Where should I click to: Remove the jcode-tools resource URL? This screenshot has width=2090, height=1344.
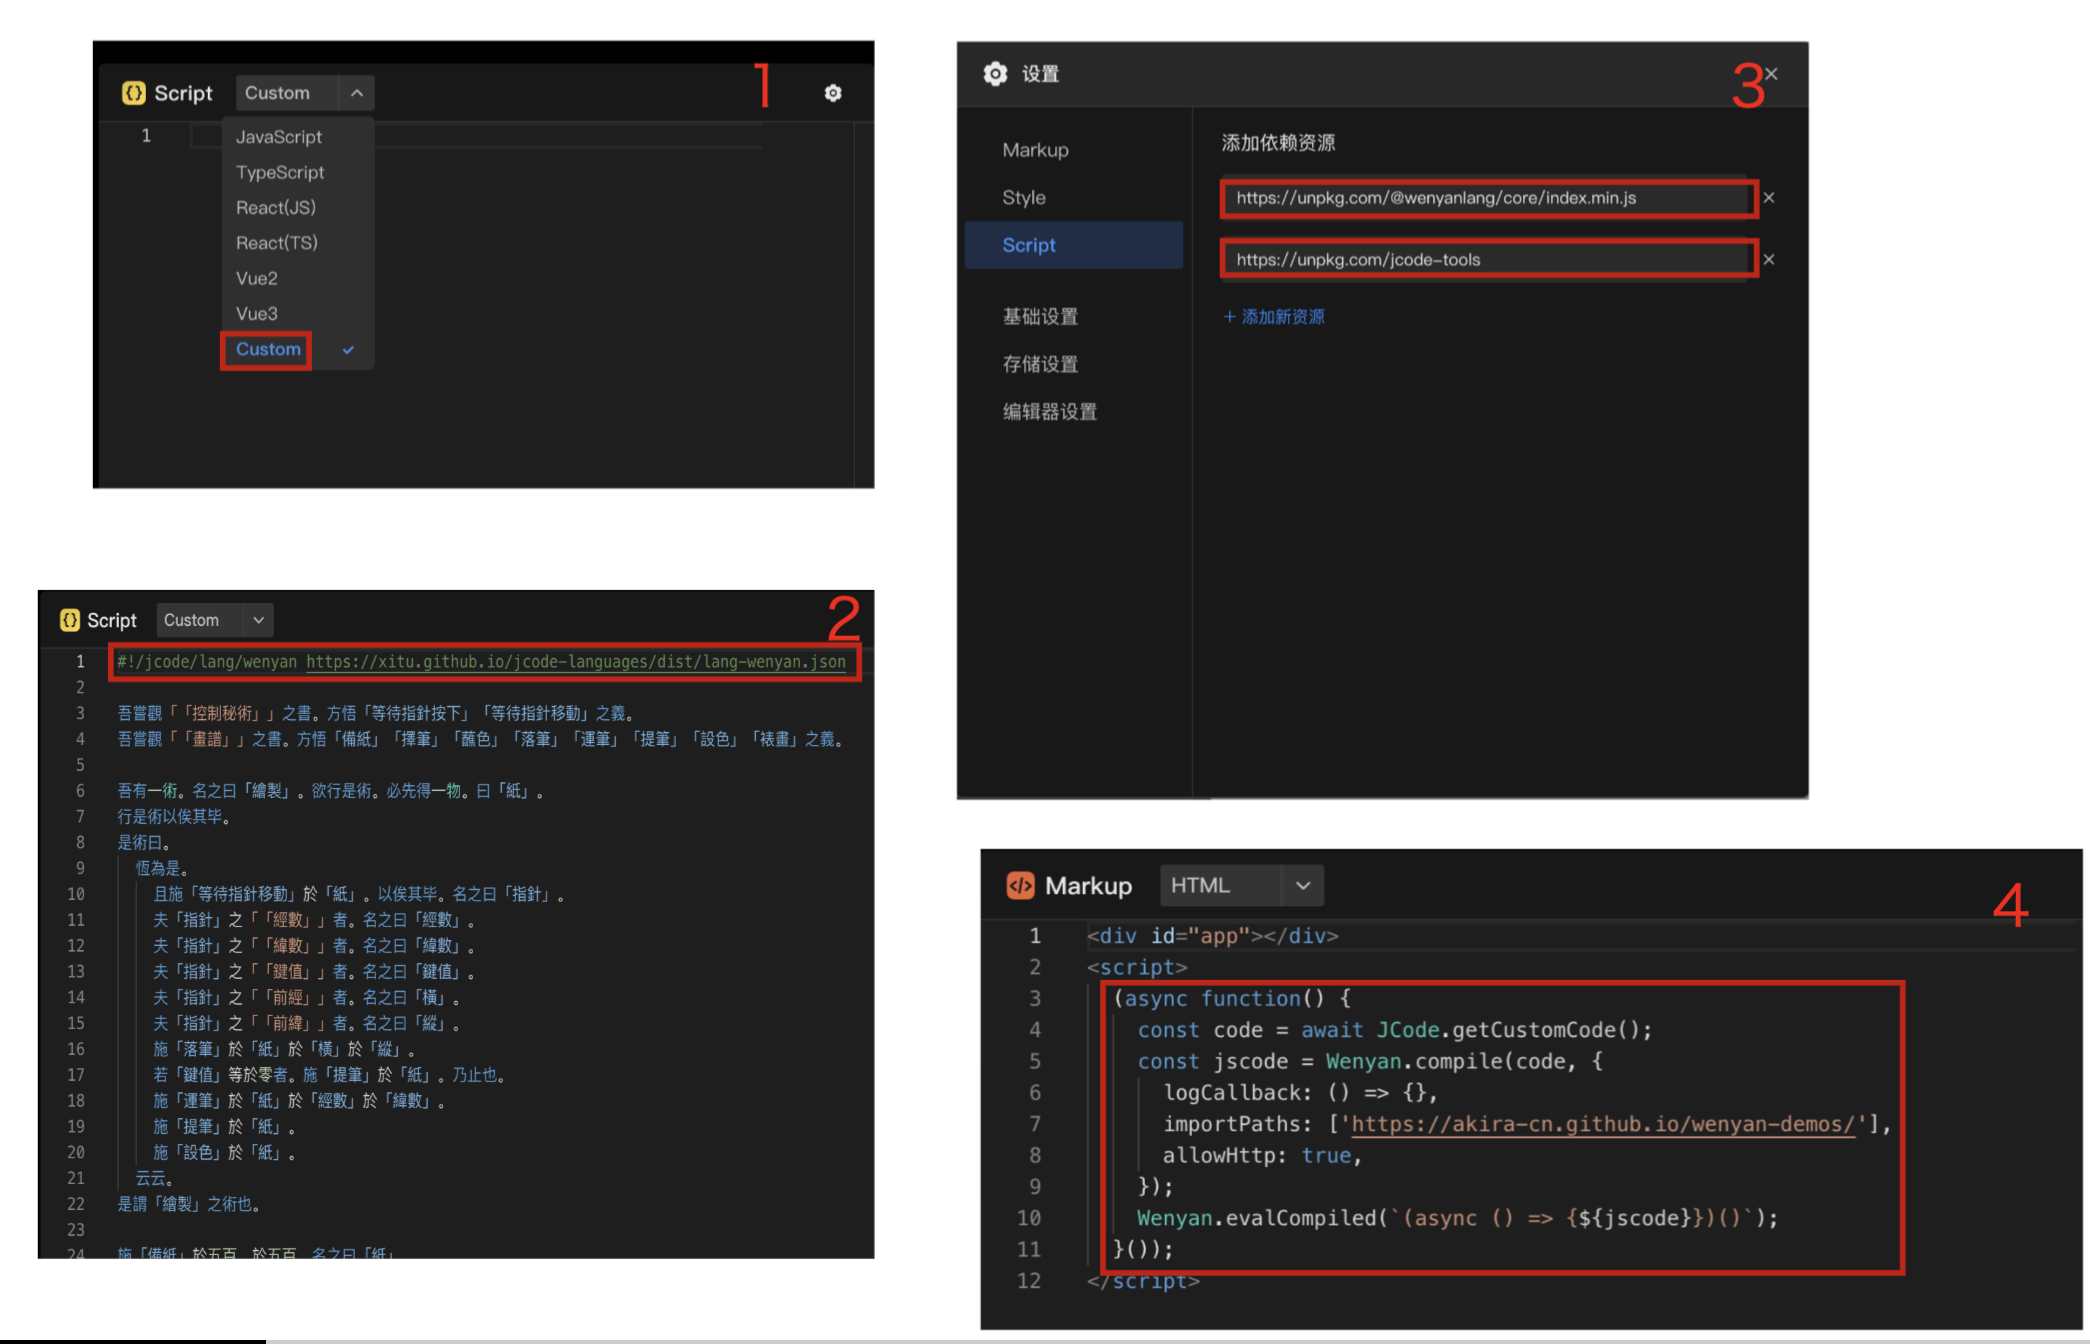pyautogui.click(x=1769, y=260)
